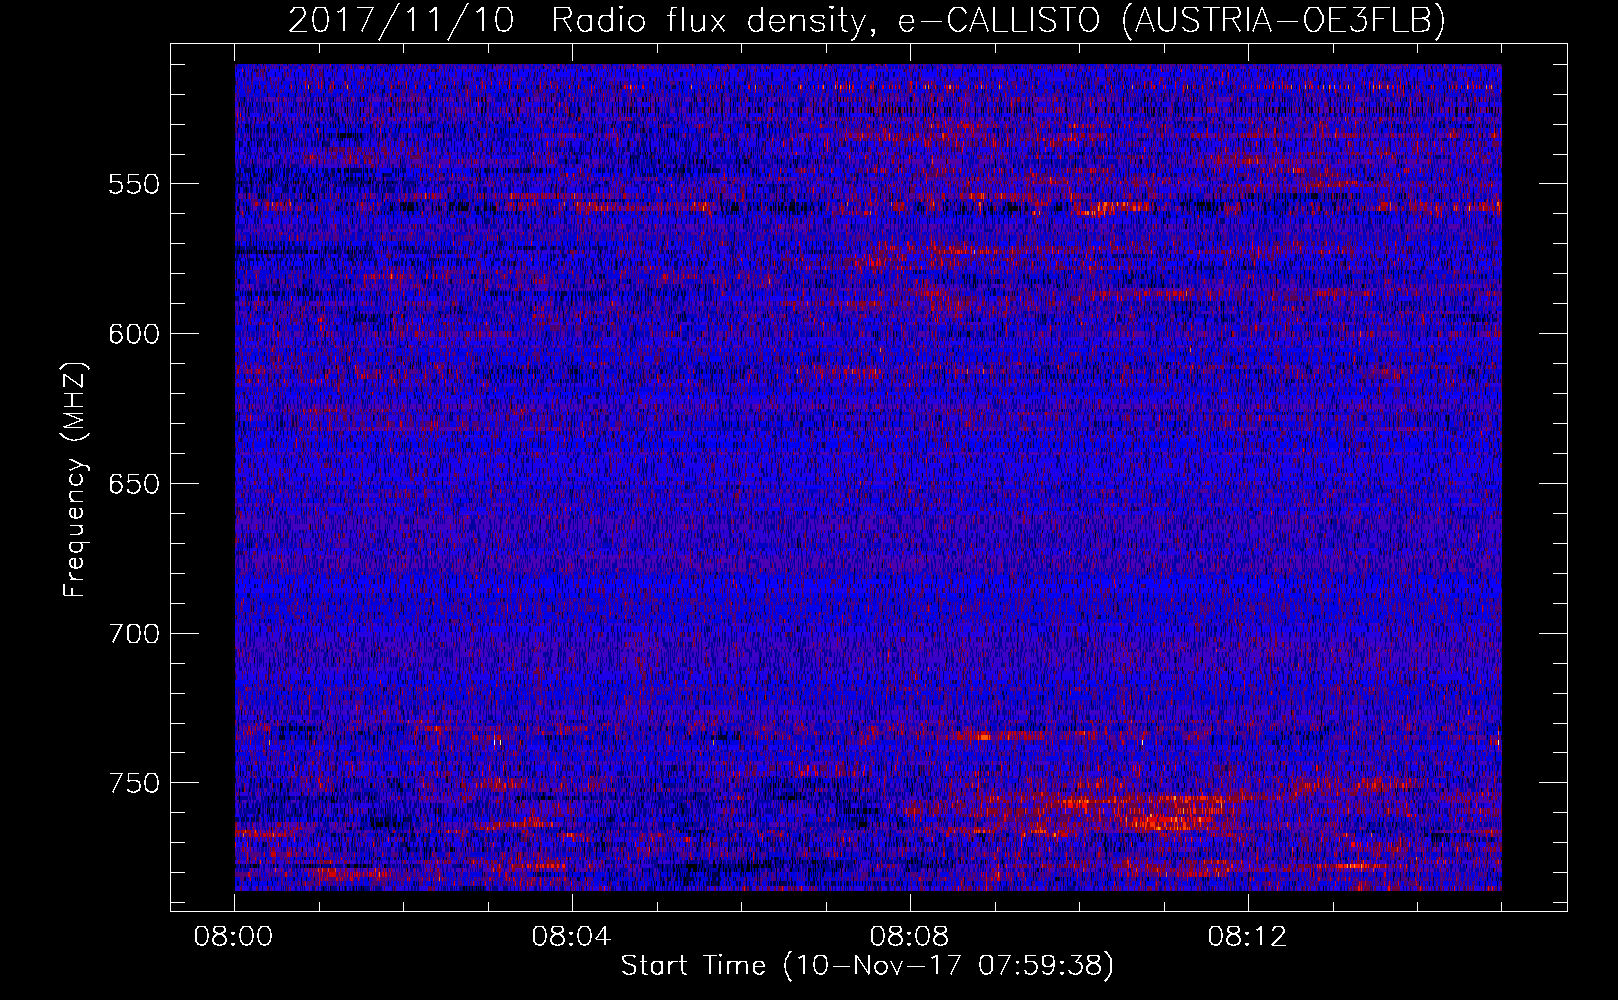This screenshot has height=1000, width=1618.
Task: Click the 08:12 time tick label
Action: 1247,937
